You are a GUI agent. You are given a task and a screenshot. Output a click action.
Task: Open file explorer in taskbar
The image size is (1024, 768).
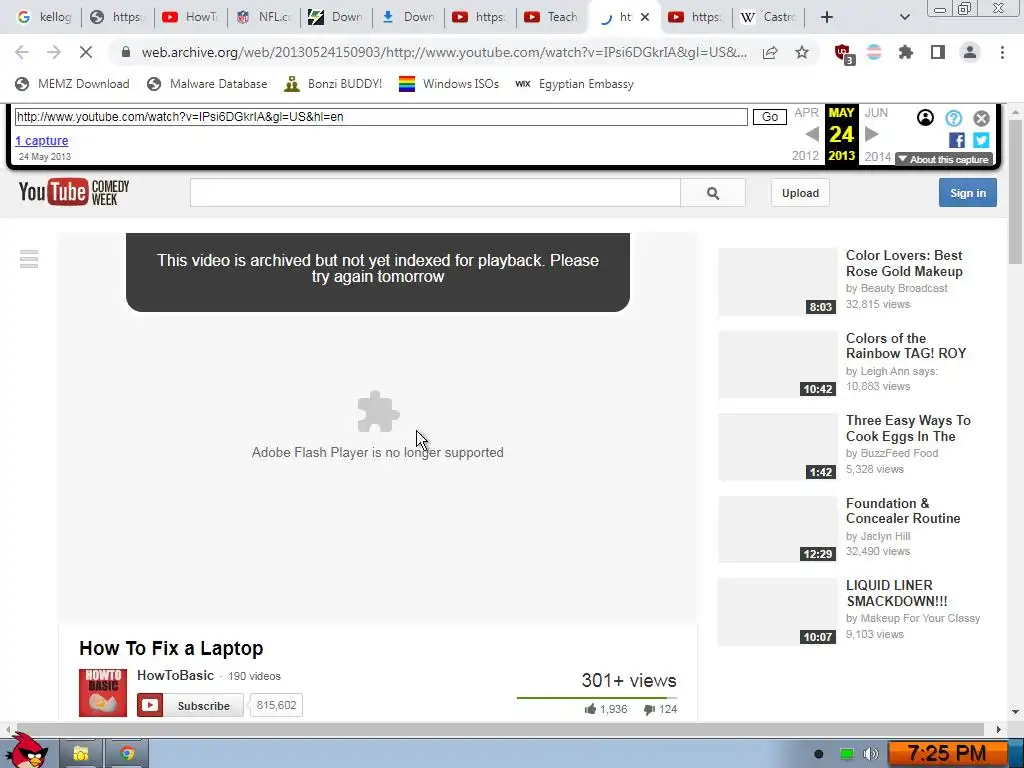click(81, 754)
